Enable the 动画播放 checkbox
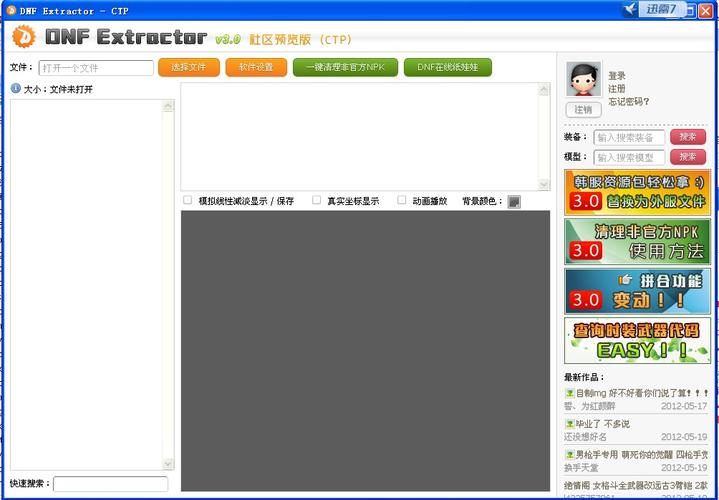 (401, 200)
